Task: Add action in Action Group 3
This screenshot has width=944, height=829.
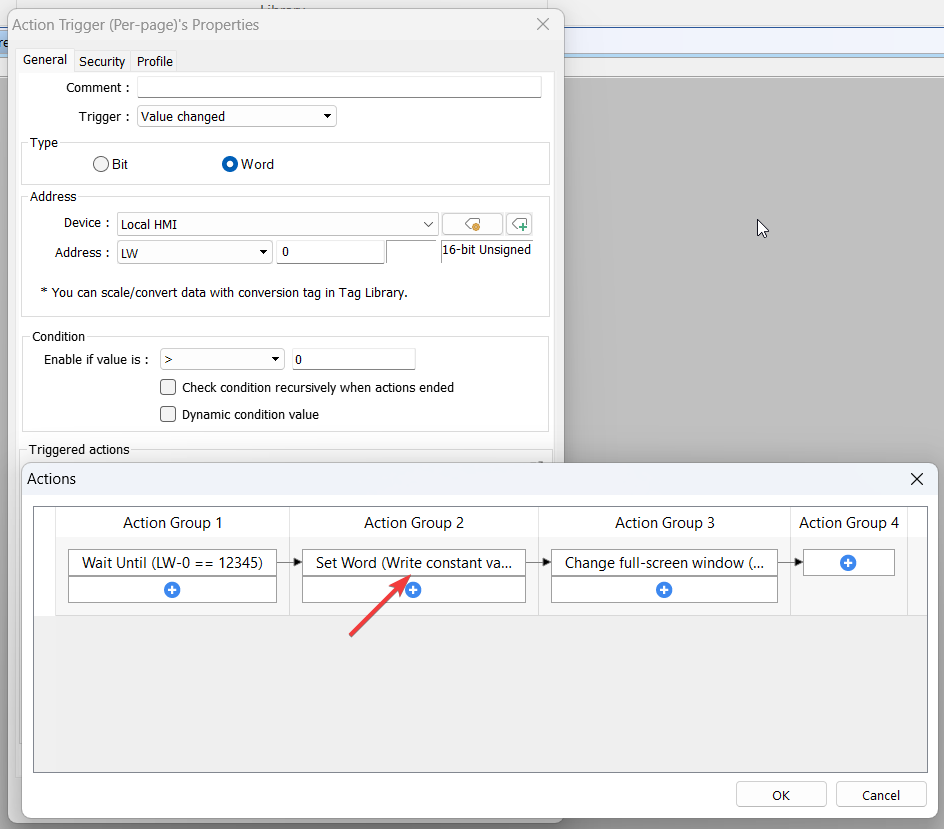Action: pos(664,590)
